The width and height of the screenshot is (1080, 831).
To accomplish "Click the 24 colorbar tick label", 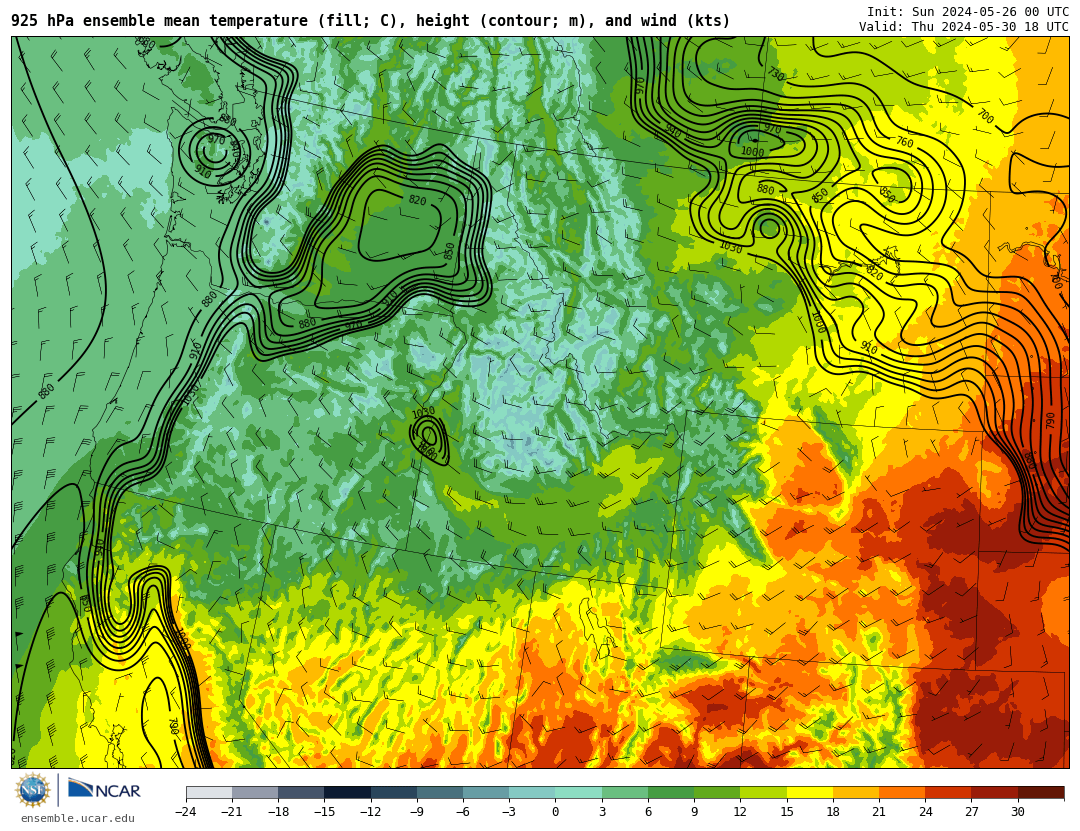I will point(925,812).
